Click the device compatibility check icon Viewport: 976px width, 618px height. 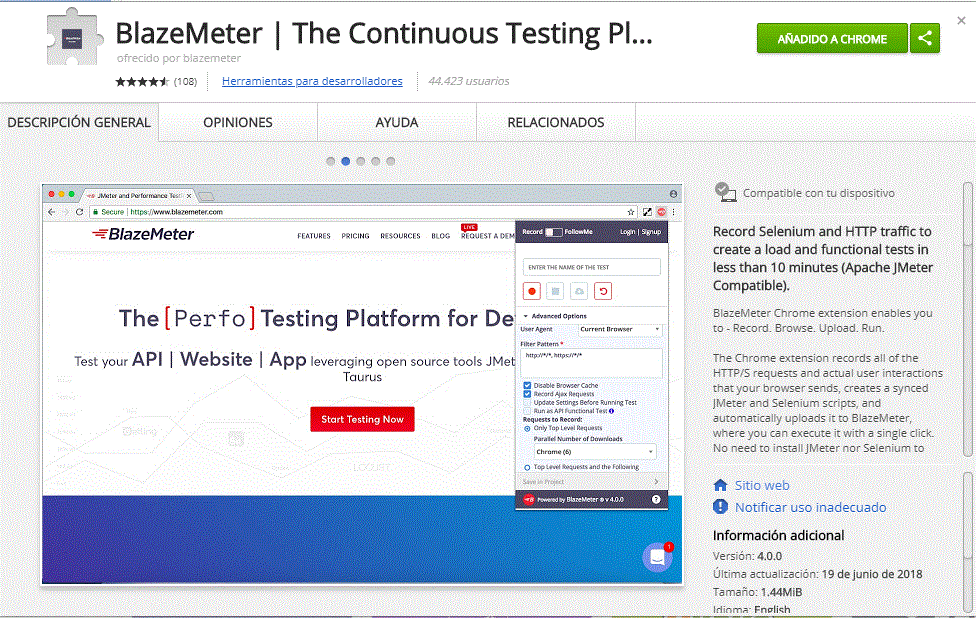[x=725, y=193]
